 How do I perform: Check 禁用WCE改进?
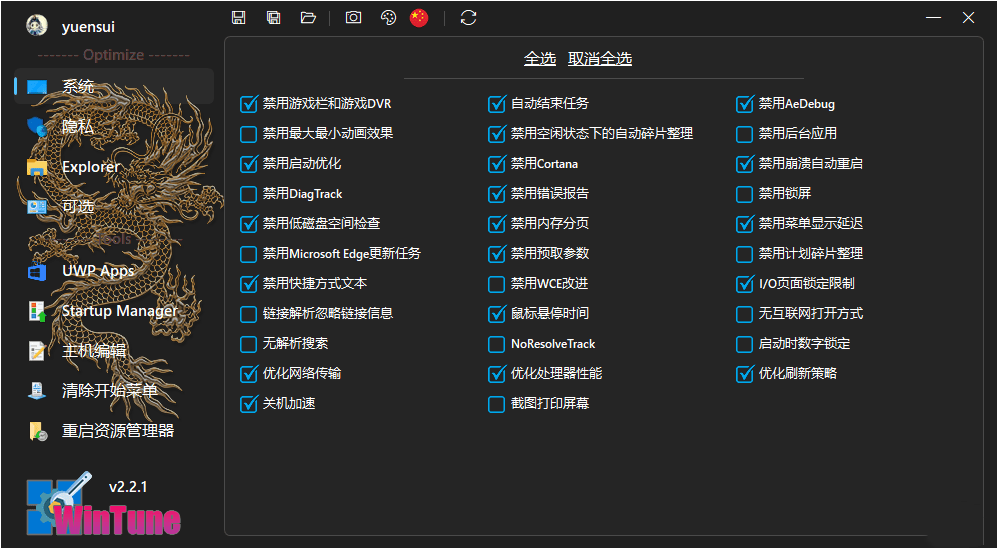tap(496, 284)
